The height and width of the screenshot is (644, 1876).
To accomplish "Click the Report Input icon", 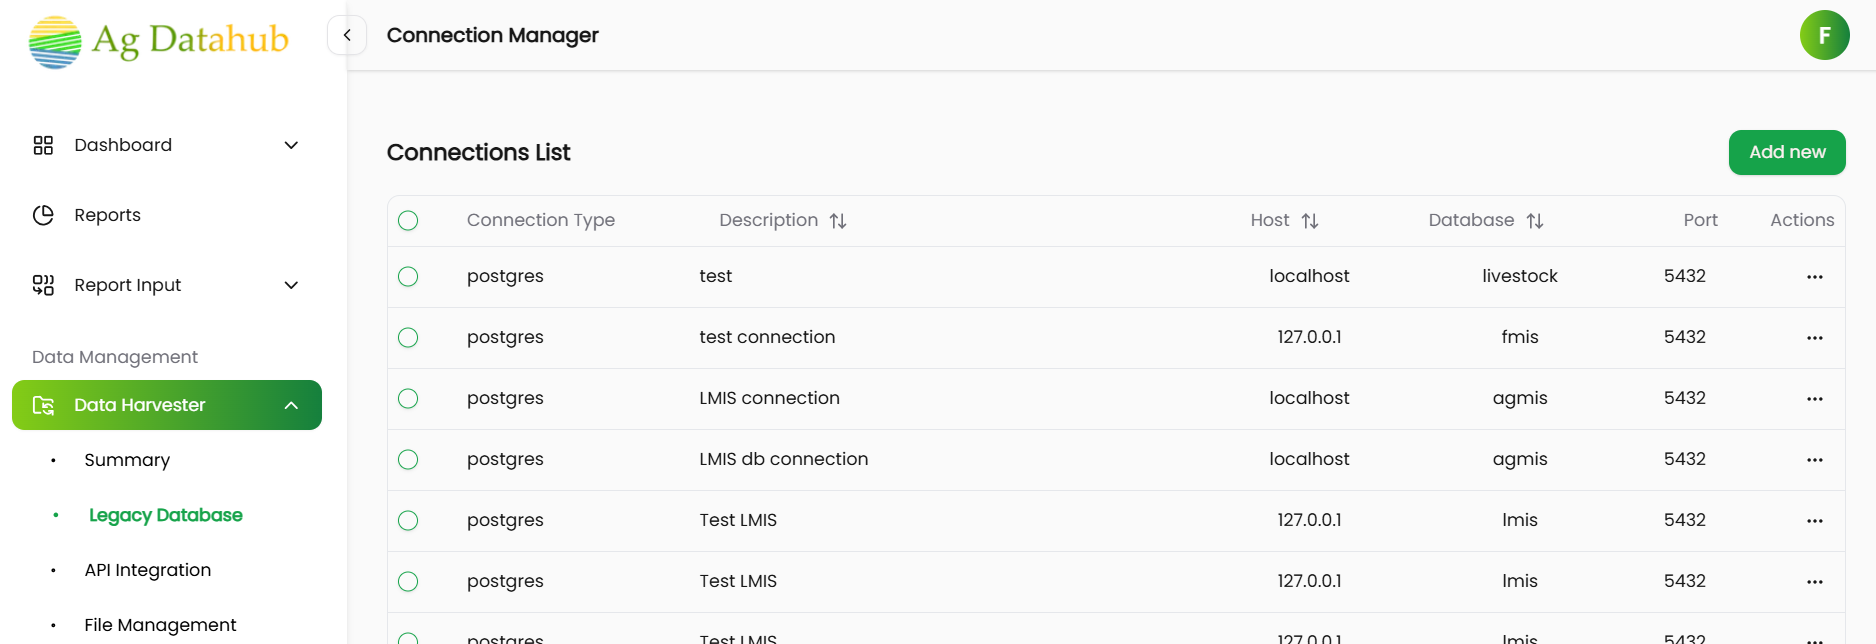I will (x=43, y=285).
